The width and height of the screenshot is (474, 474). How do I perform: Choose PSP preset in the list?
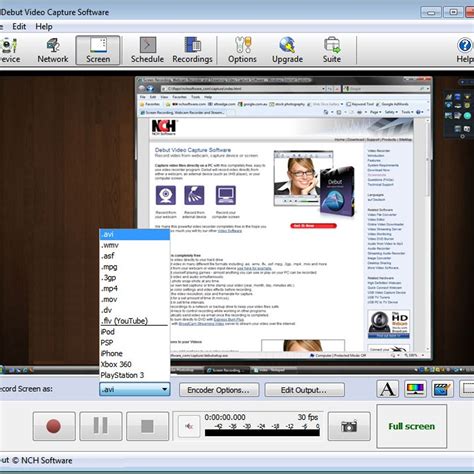(135, 342)
